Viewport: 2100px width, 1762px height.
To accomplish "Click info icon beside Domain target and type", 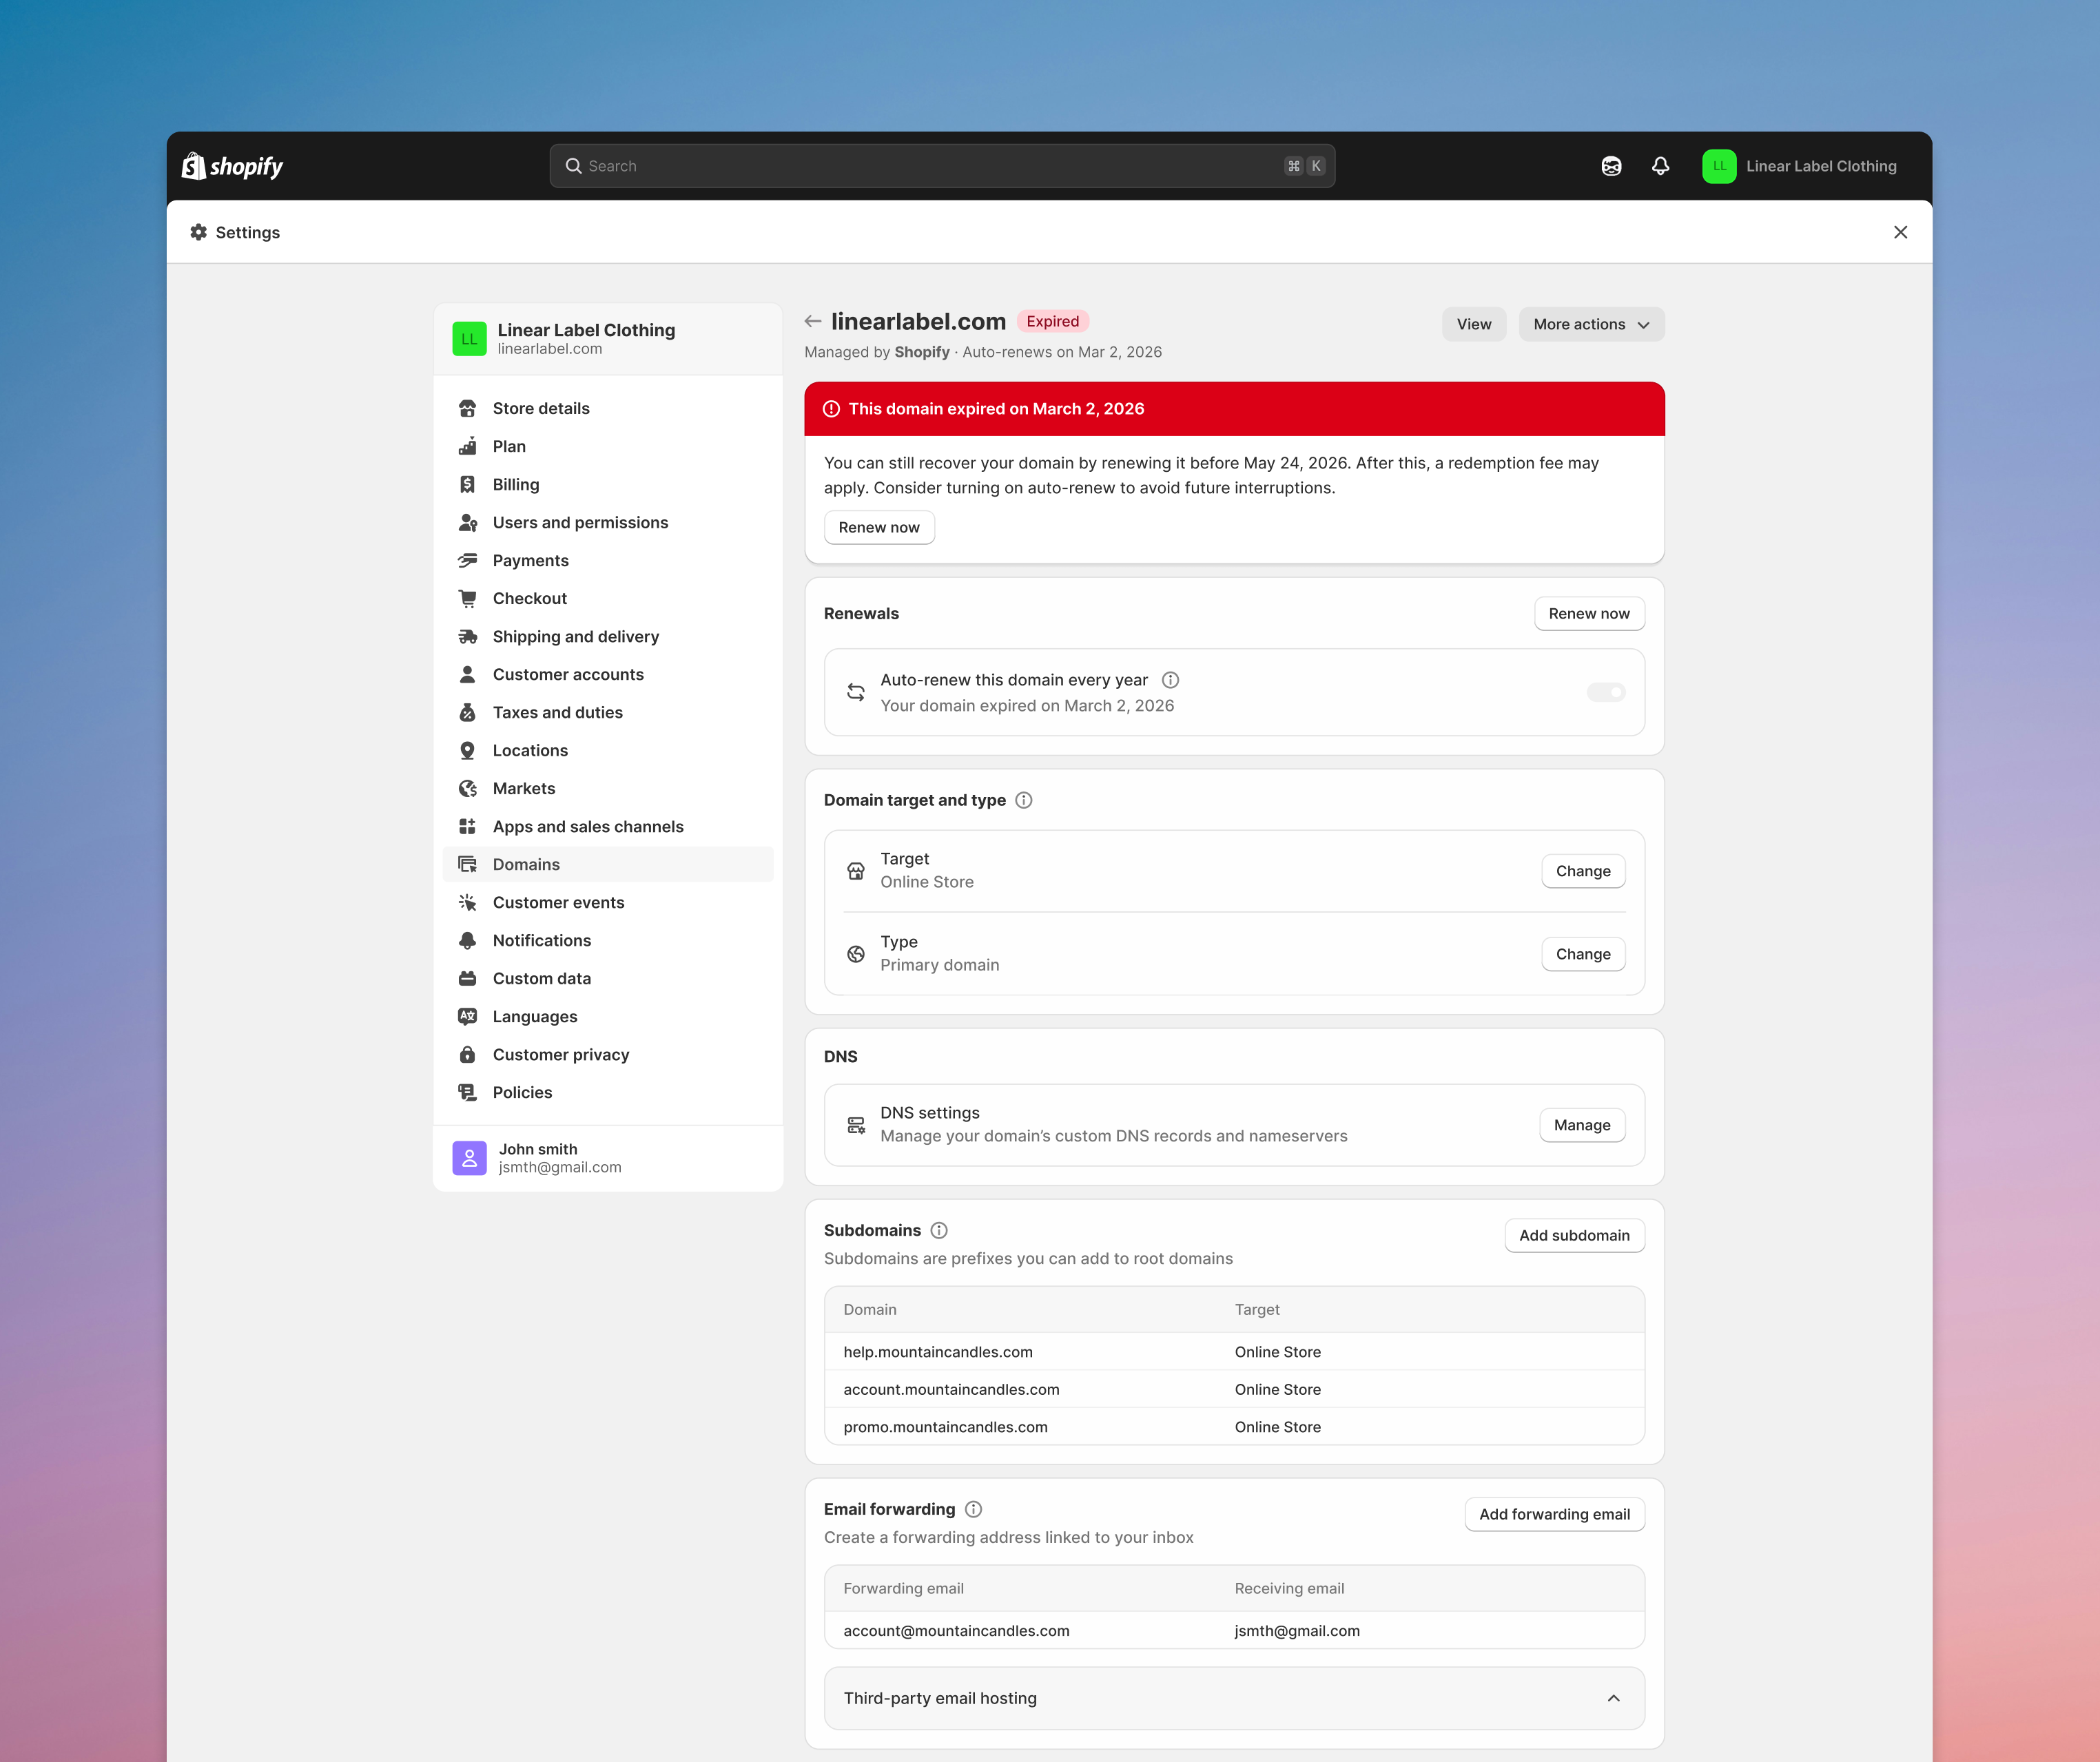I will click(1024, 800).
